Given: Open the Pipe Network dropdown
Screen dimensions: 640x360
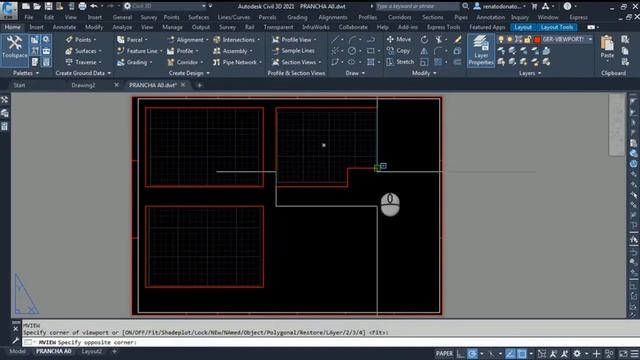Looking at the screenshot, I should coord(238,62).
